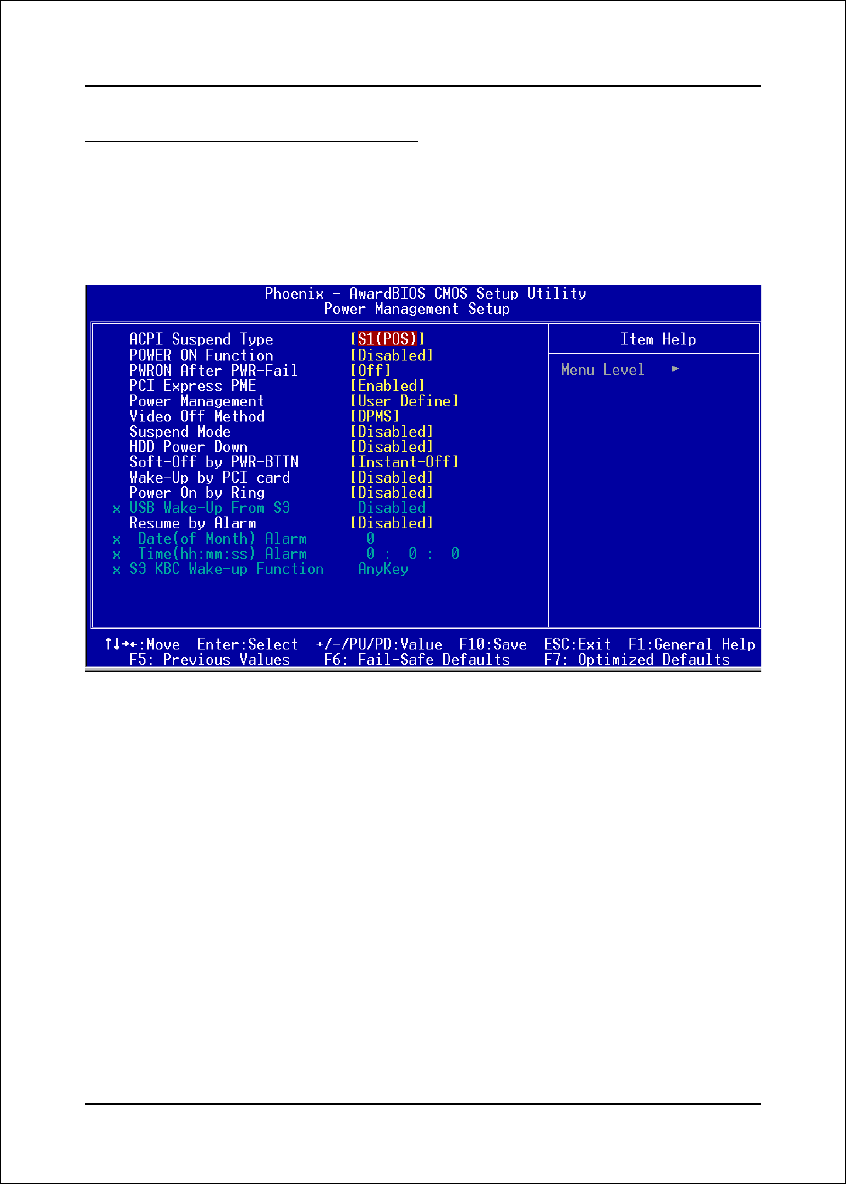
Task: Toggle Suspend Mode Disabled value
Action: click(x=391, y=432)
